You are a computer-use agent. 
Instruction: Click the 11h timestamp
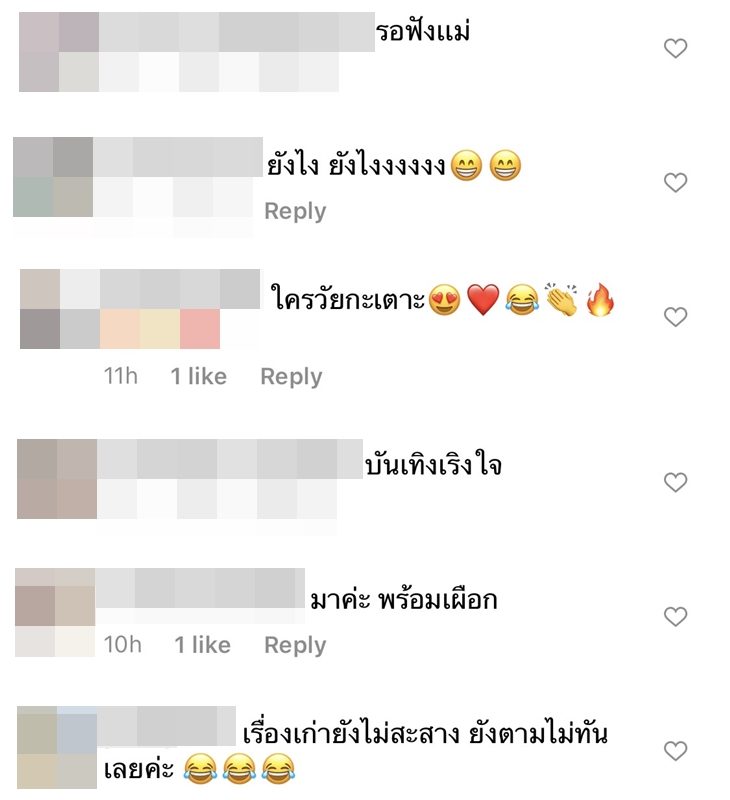click(x=121, y=377)
